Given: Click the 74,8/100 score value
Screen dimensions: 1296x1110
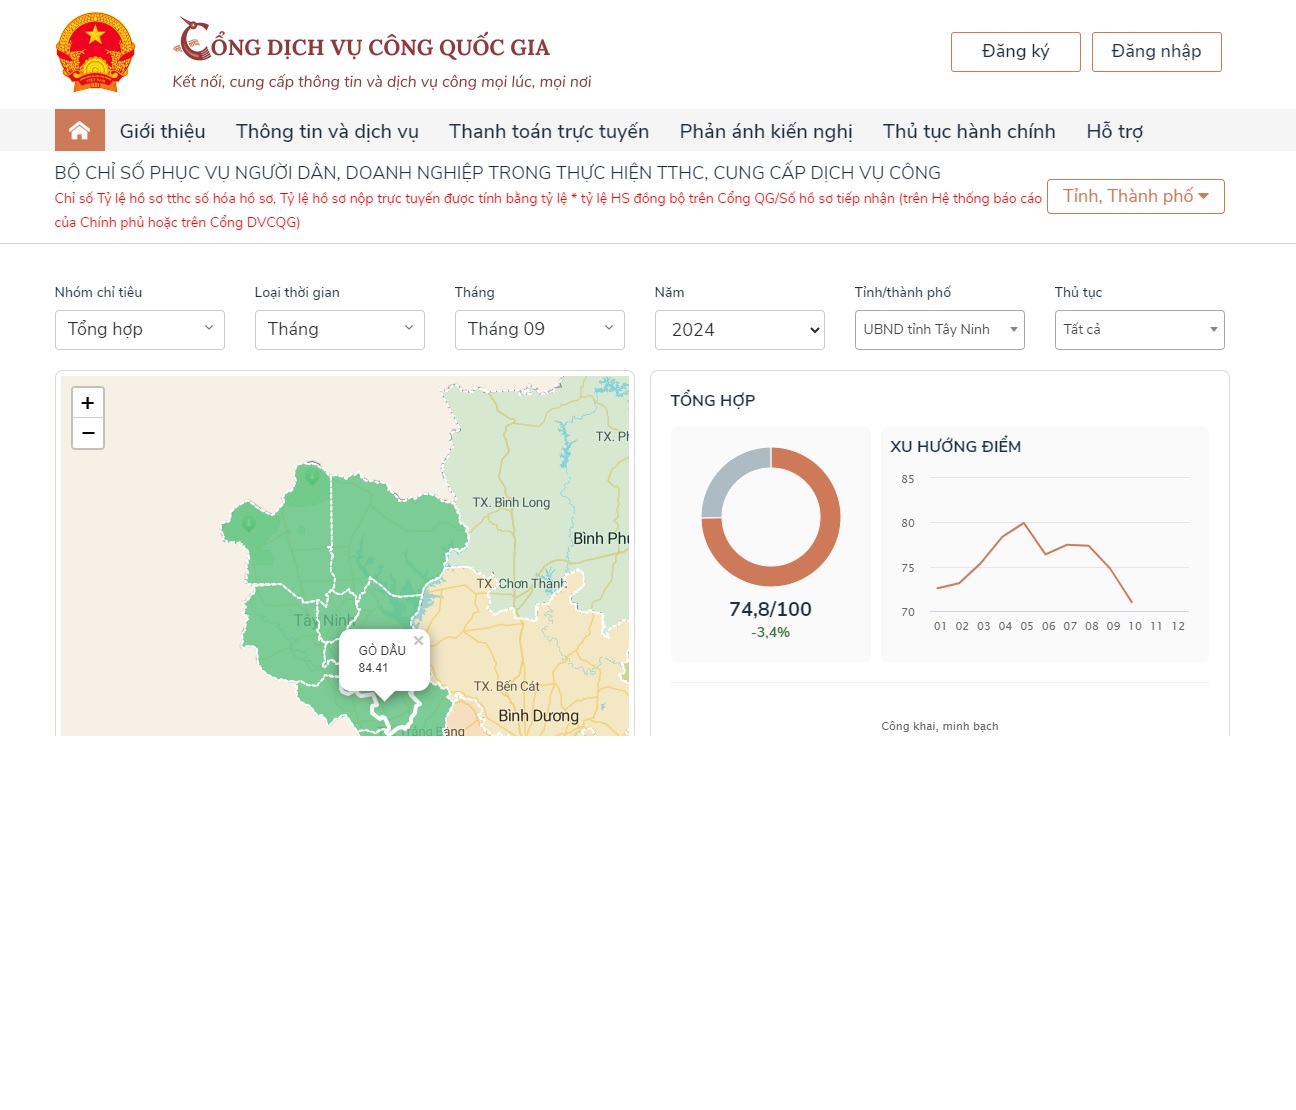Looking at the screenshot, I should 771,609.
